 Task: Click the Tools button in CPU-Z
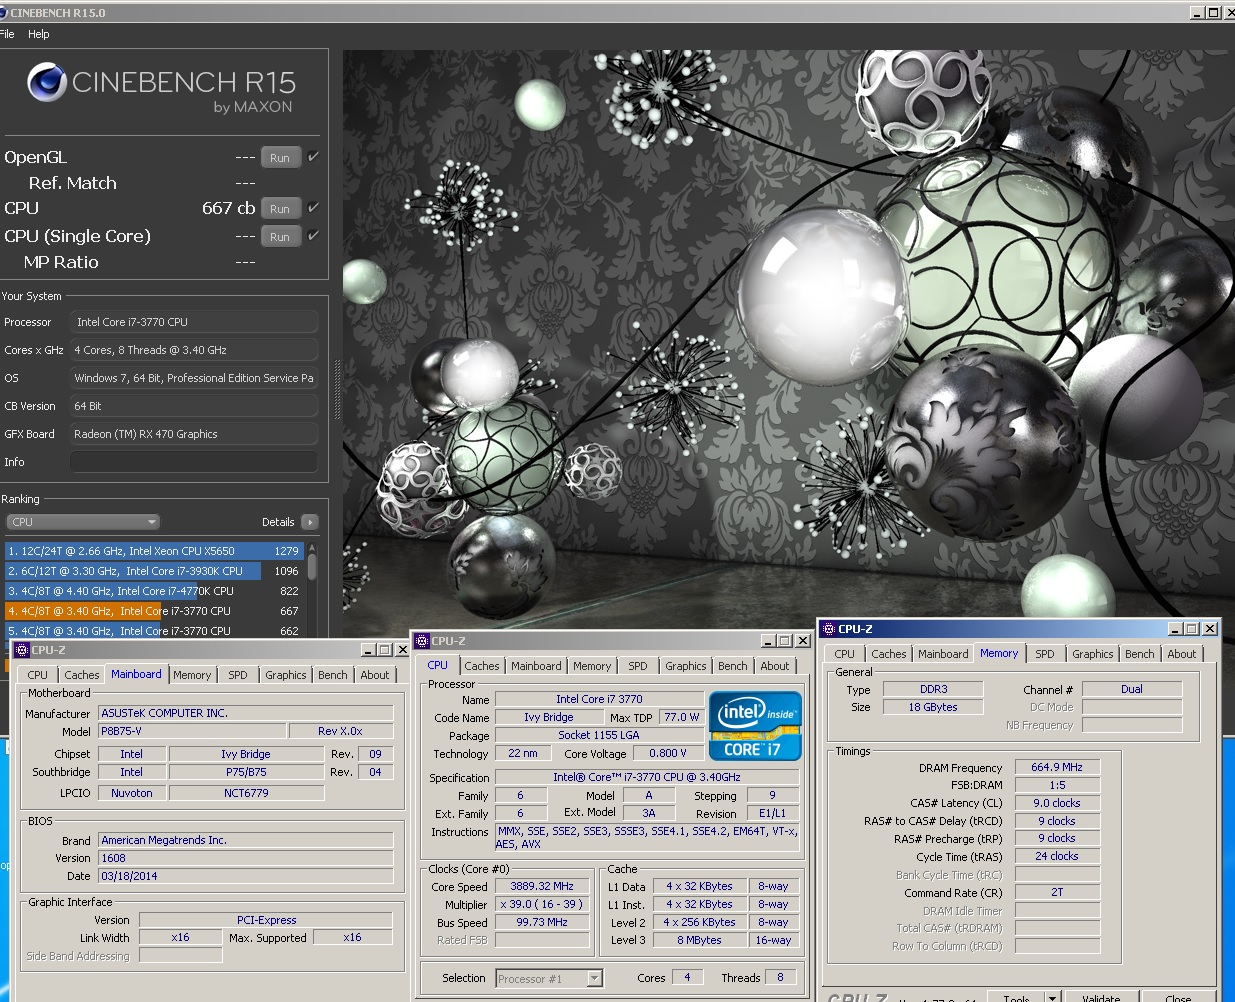[x=1016, y=997]
